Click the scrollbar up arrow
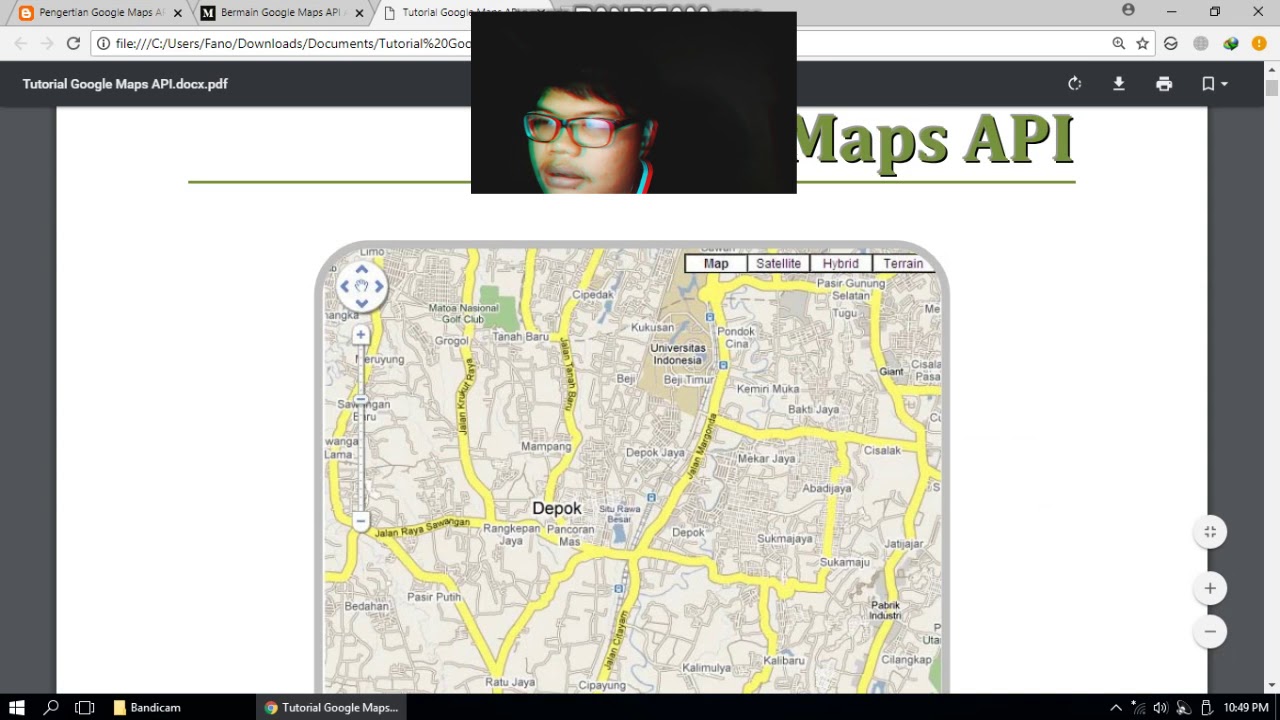The height and width of the screenshot is (720, 1280). tap(1272, 68)
